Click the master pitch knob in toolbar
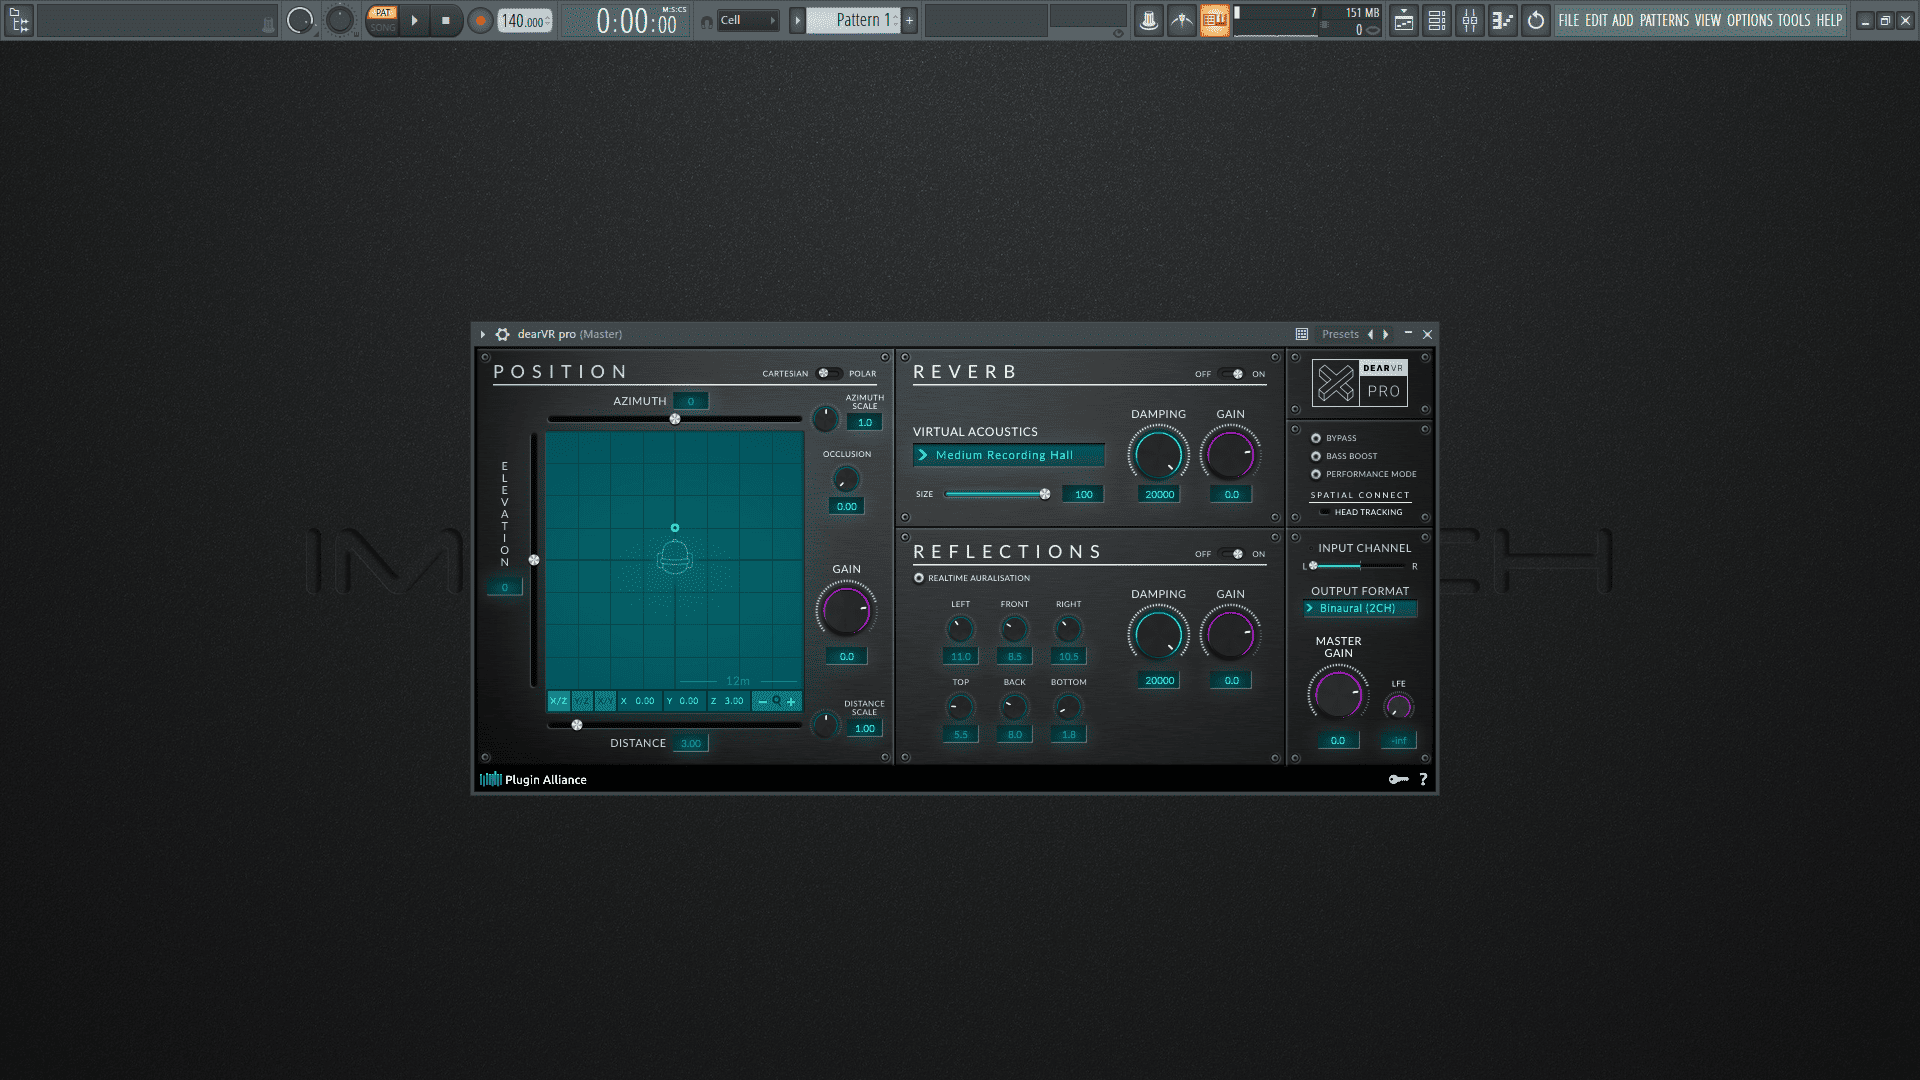Screen dimensions: 1920x1080 [340, 20]
